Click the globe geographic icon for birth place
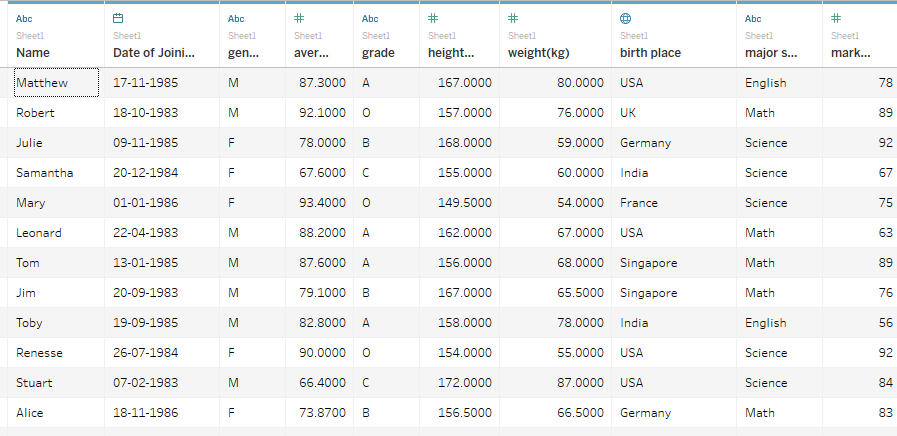897x436 pixels. [626, 18]
